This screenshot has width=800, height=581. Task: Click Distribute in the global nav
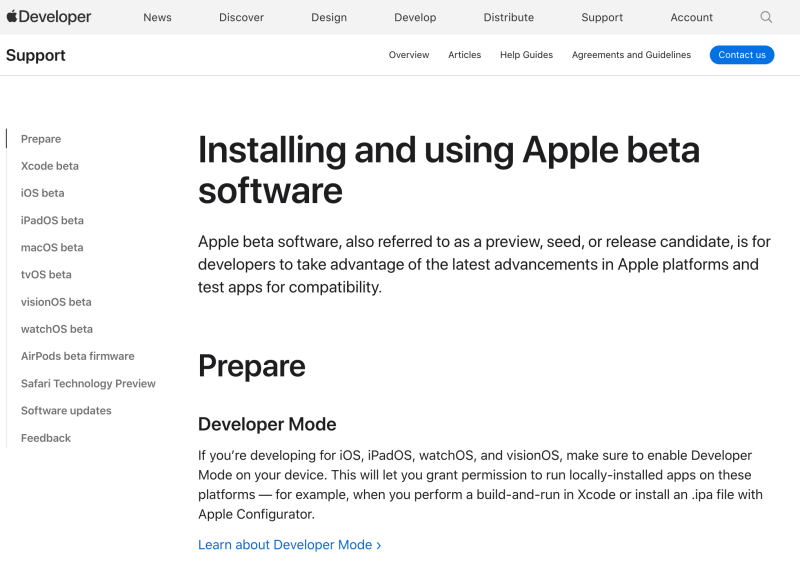coord(509,17)
